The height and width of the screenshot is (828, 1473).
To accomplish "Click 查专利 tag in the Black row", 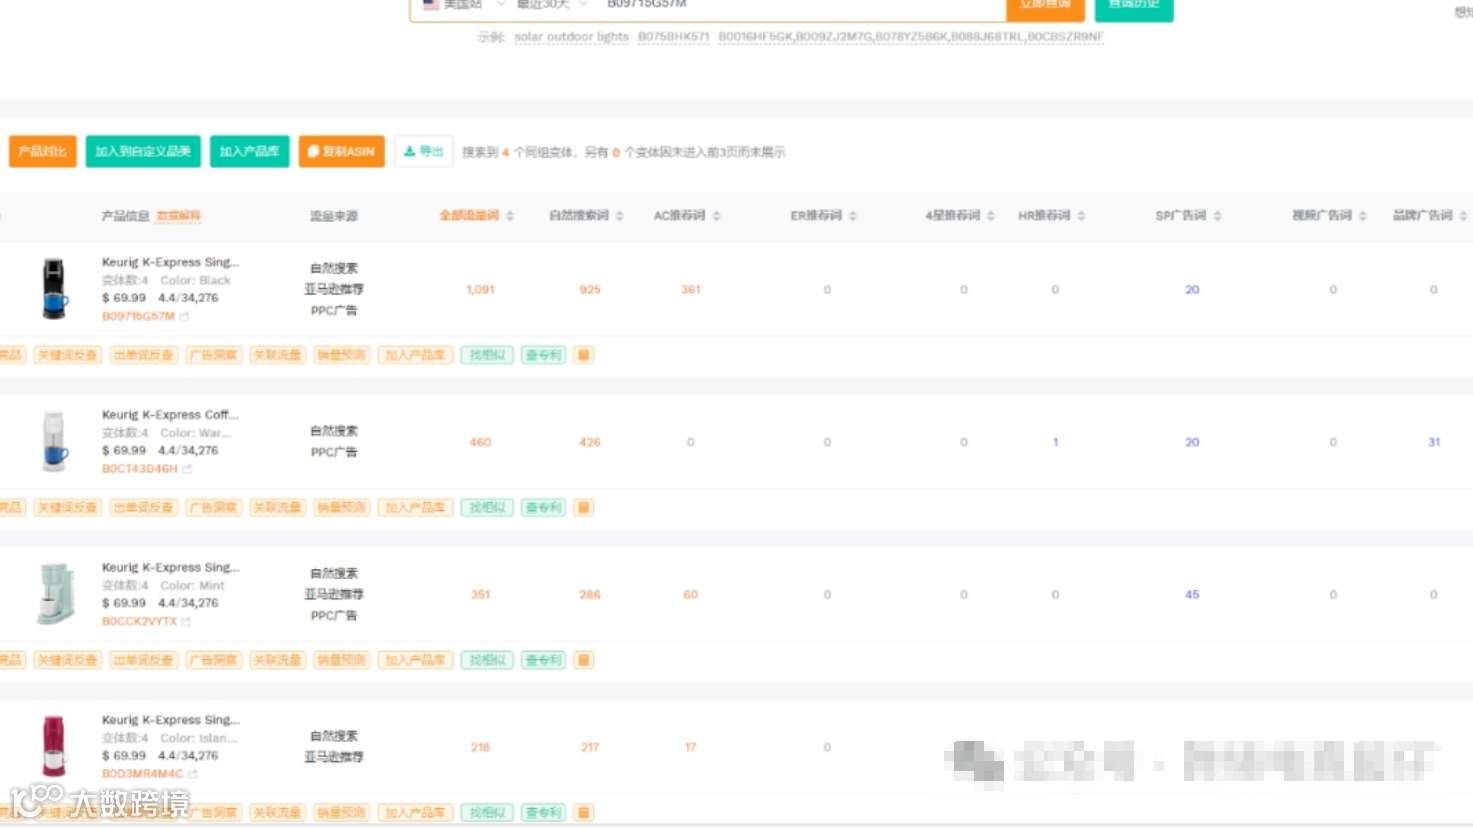I will click(x=543, y=355).
